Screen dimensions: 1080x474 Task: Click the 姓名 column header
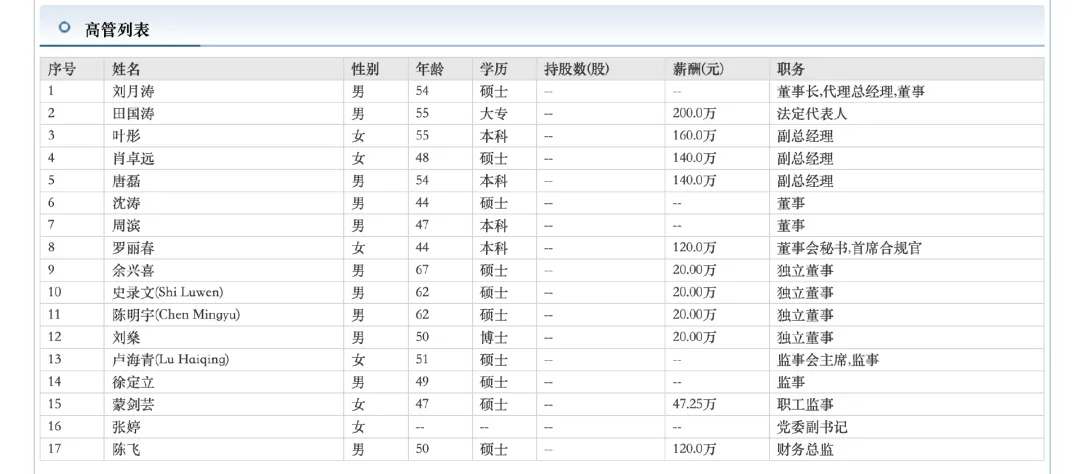click(126, 69)
